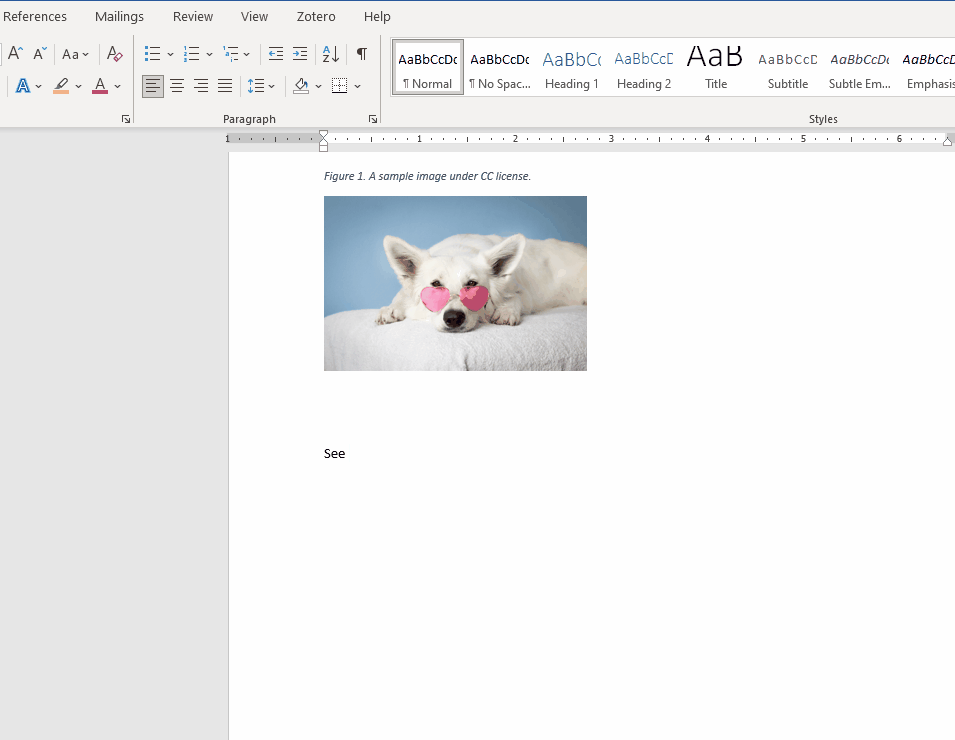Open highlight color dropdown arrow
This screenshot has width=955, height=740.
click(78, 86)
